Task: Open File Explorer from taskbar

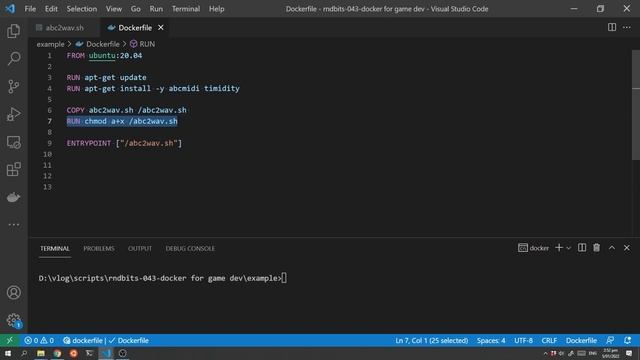Action: tap(41, 353)
